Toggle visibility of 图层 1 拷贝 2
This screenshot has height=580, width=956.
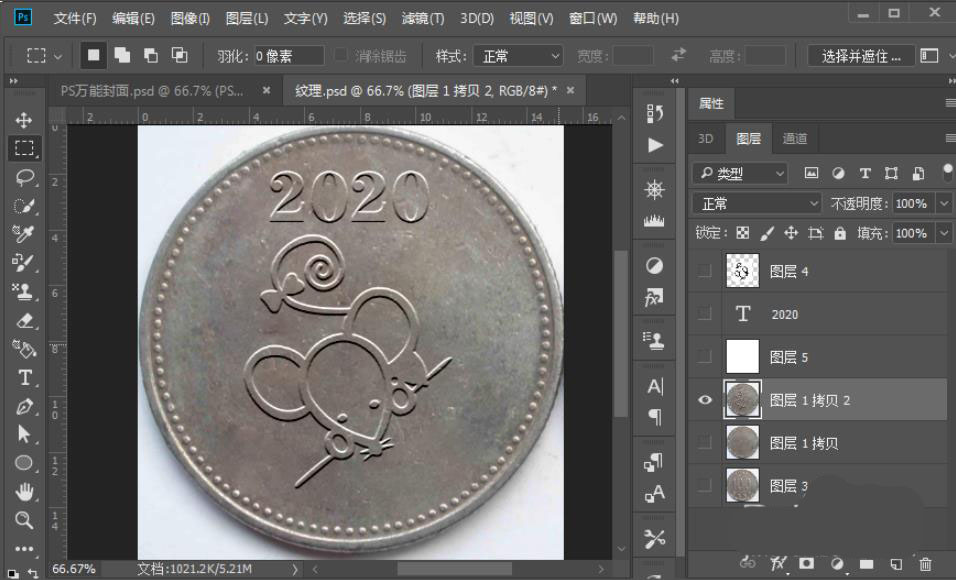click(x=704, y=399)
